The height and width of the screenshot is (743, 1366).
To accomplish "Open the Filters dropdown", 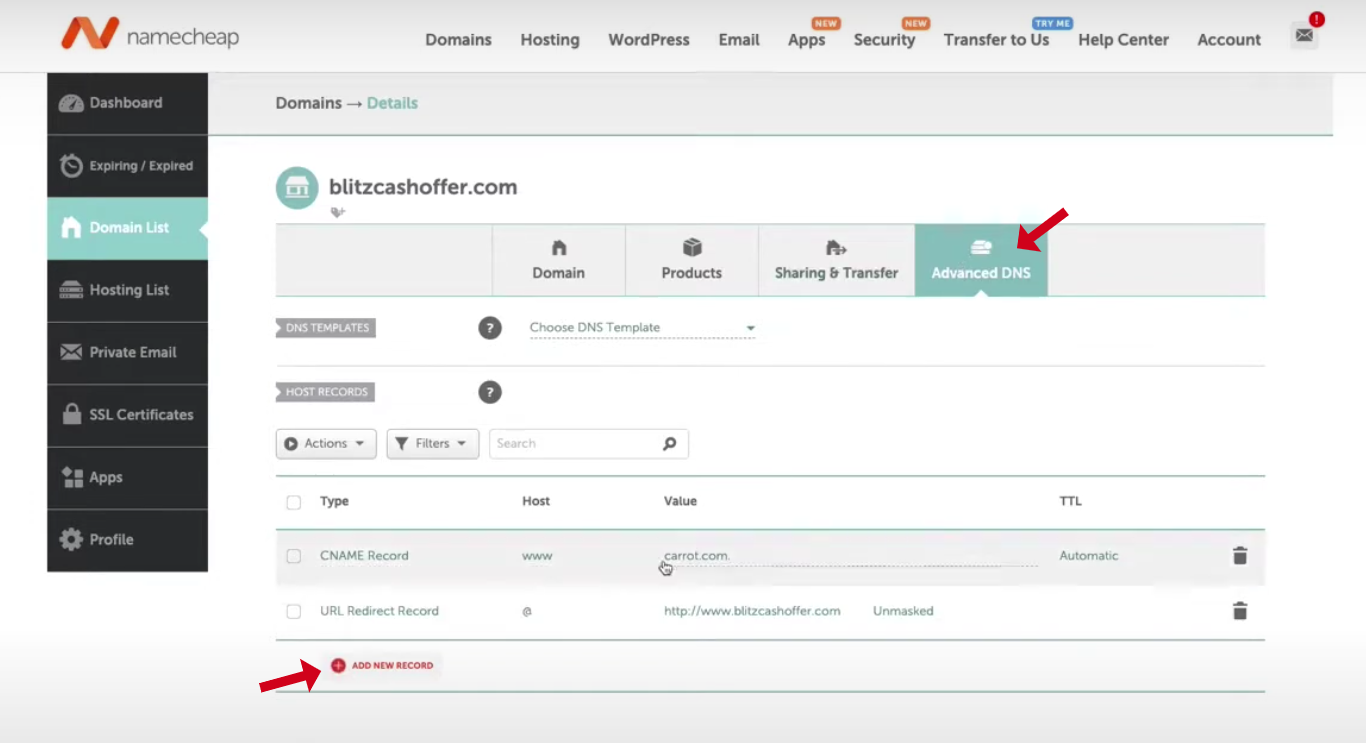I will coord(433,444).
